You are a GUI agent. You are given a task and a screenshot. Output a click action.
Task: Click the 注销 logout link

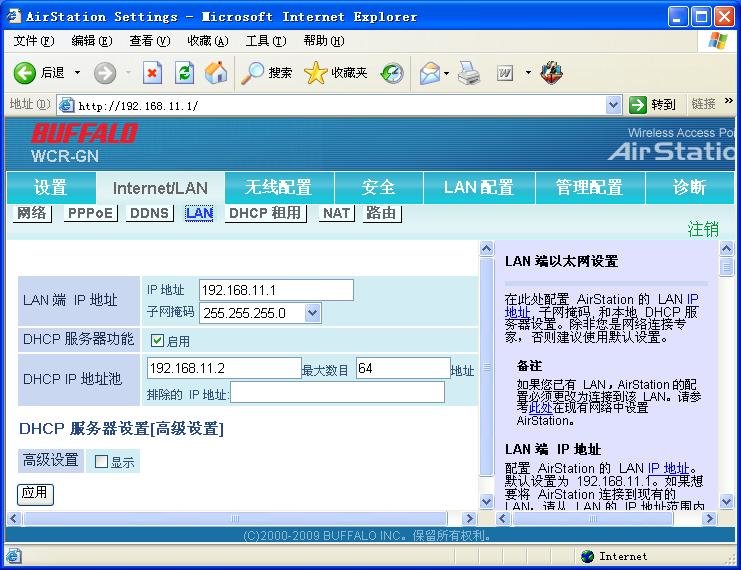click(702, 229)
